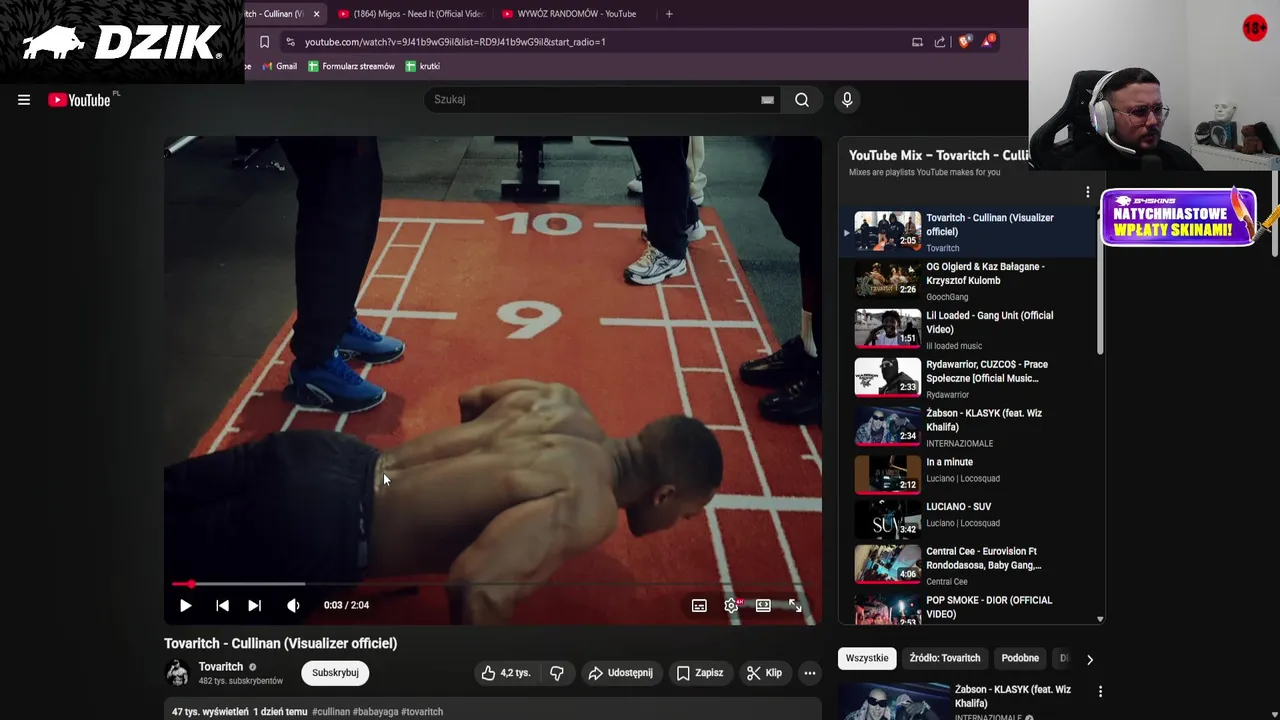Image resolution: width=1280 pixels, height=720 pixels.
Task: Open a new browser tab
Action: pos(669,14)
